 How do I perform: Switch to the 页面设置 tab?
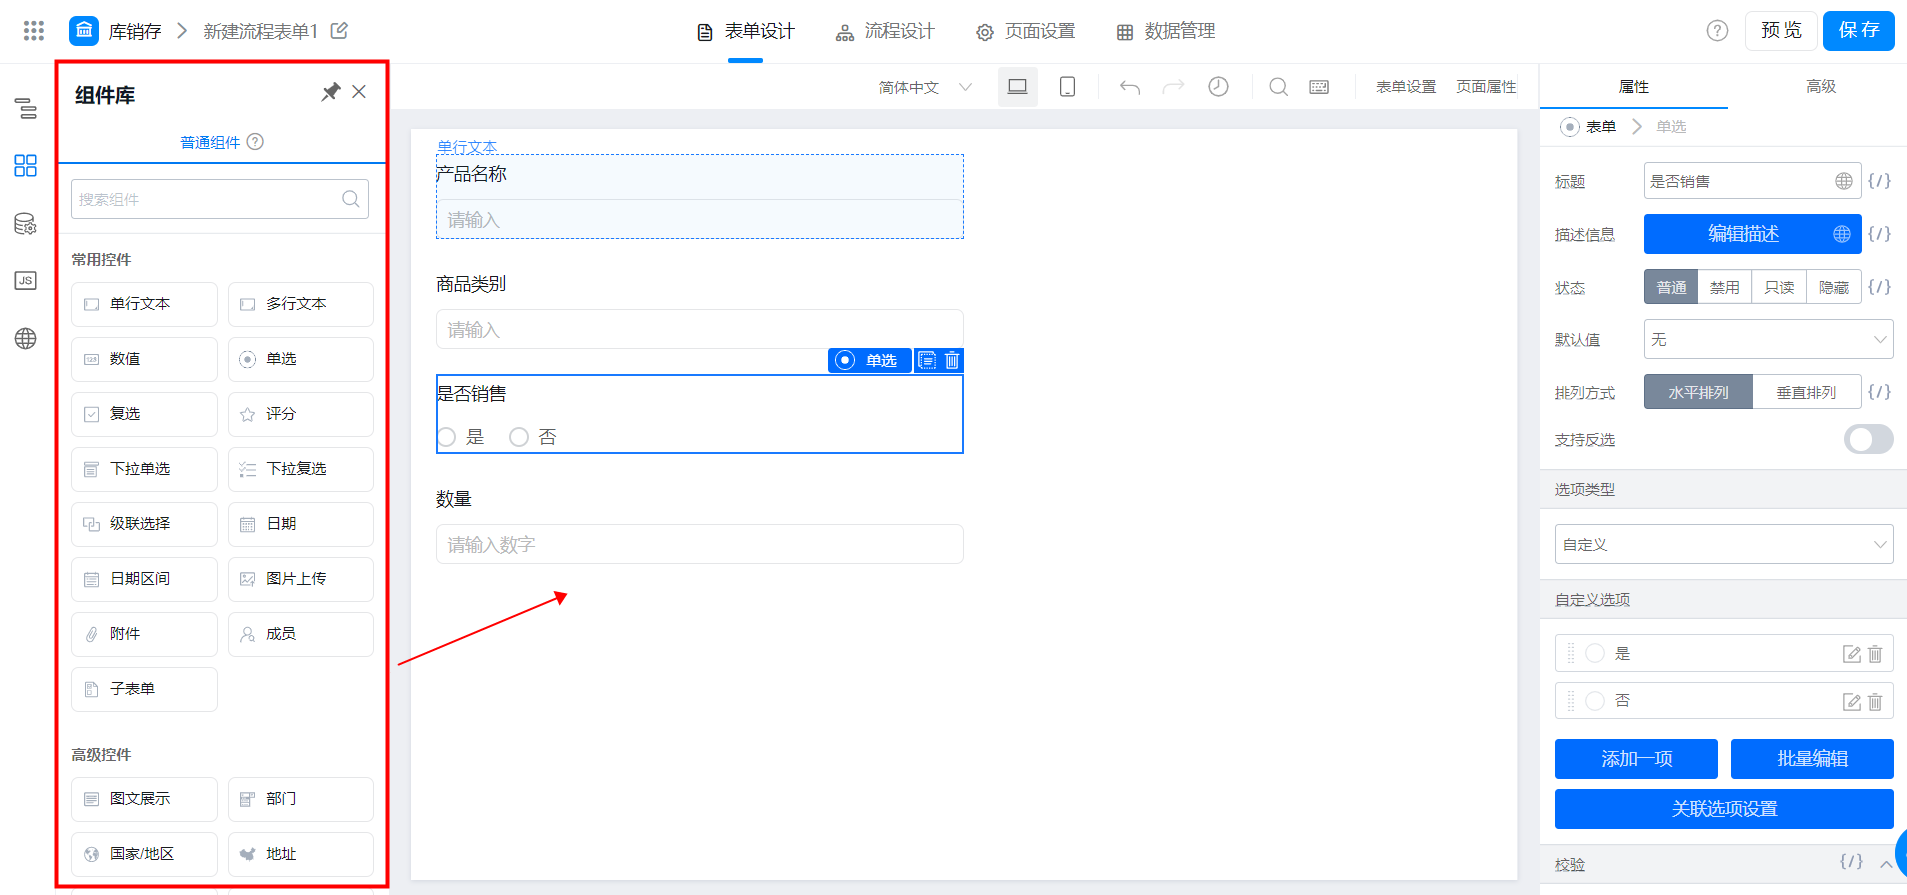[x=1026, y=31]
